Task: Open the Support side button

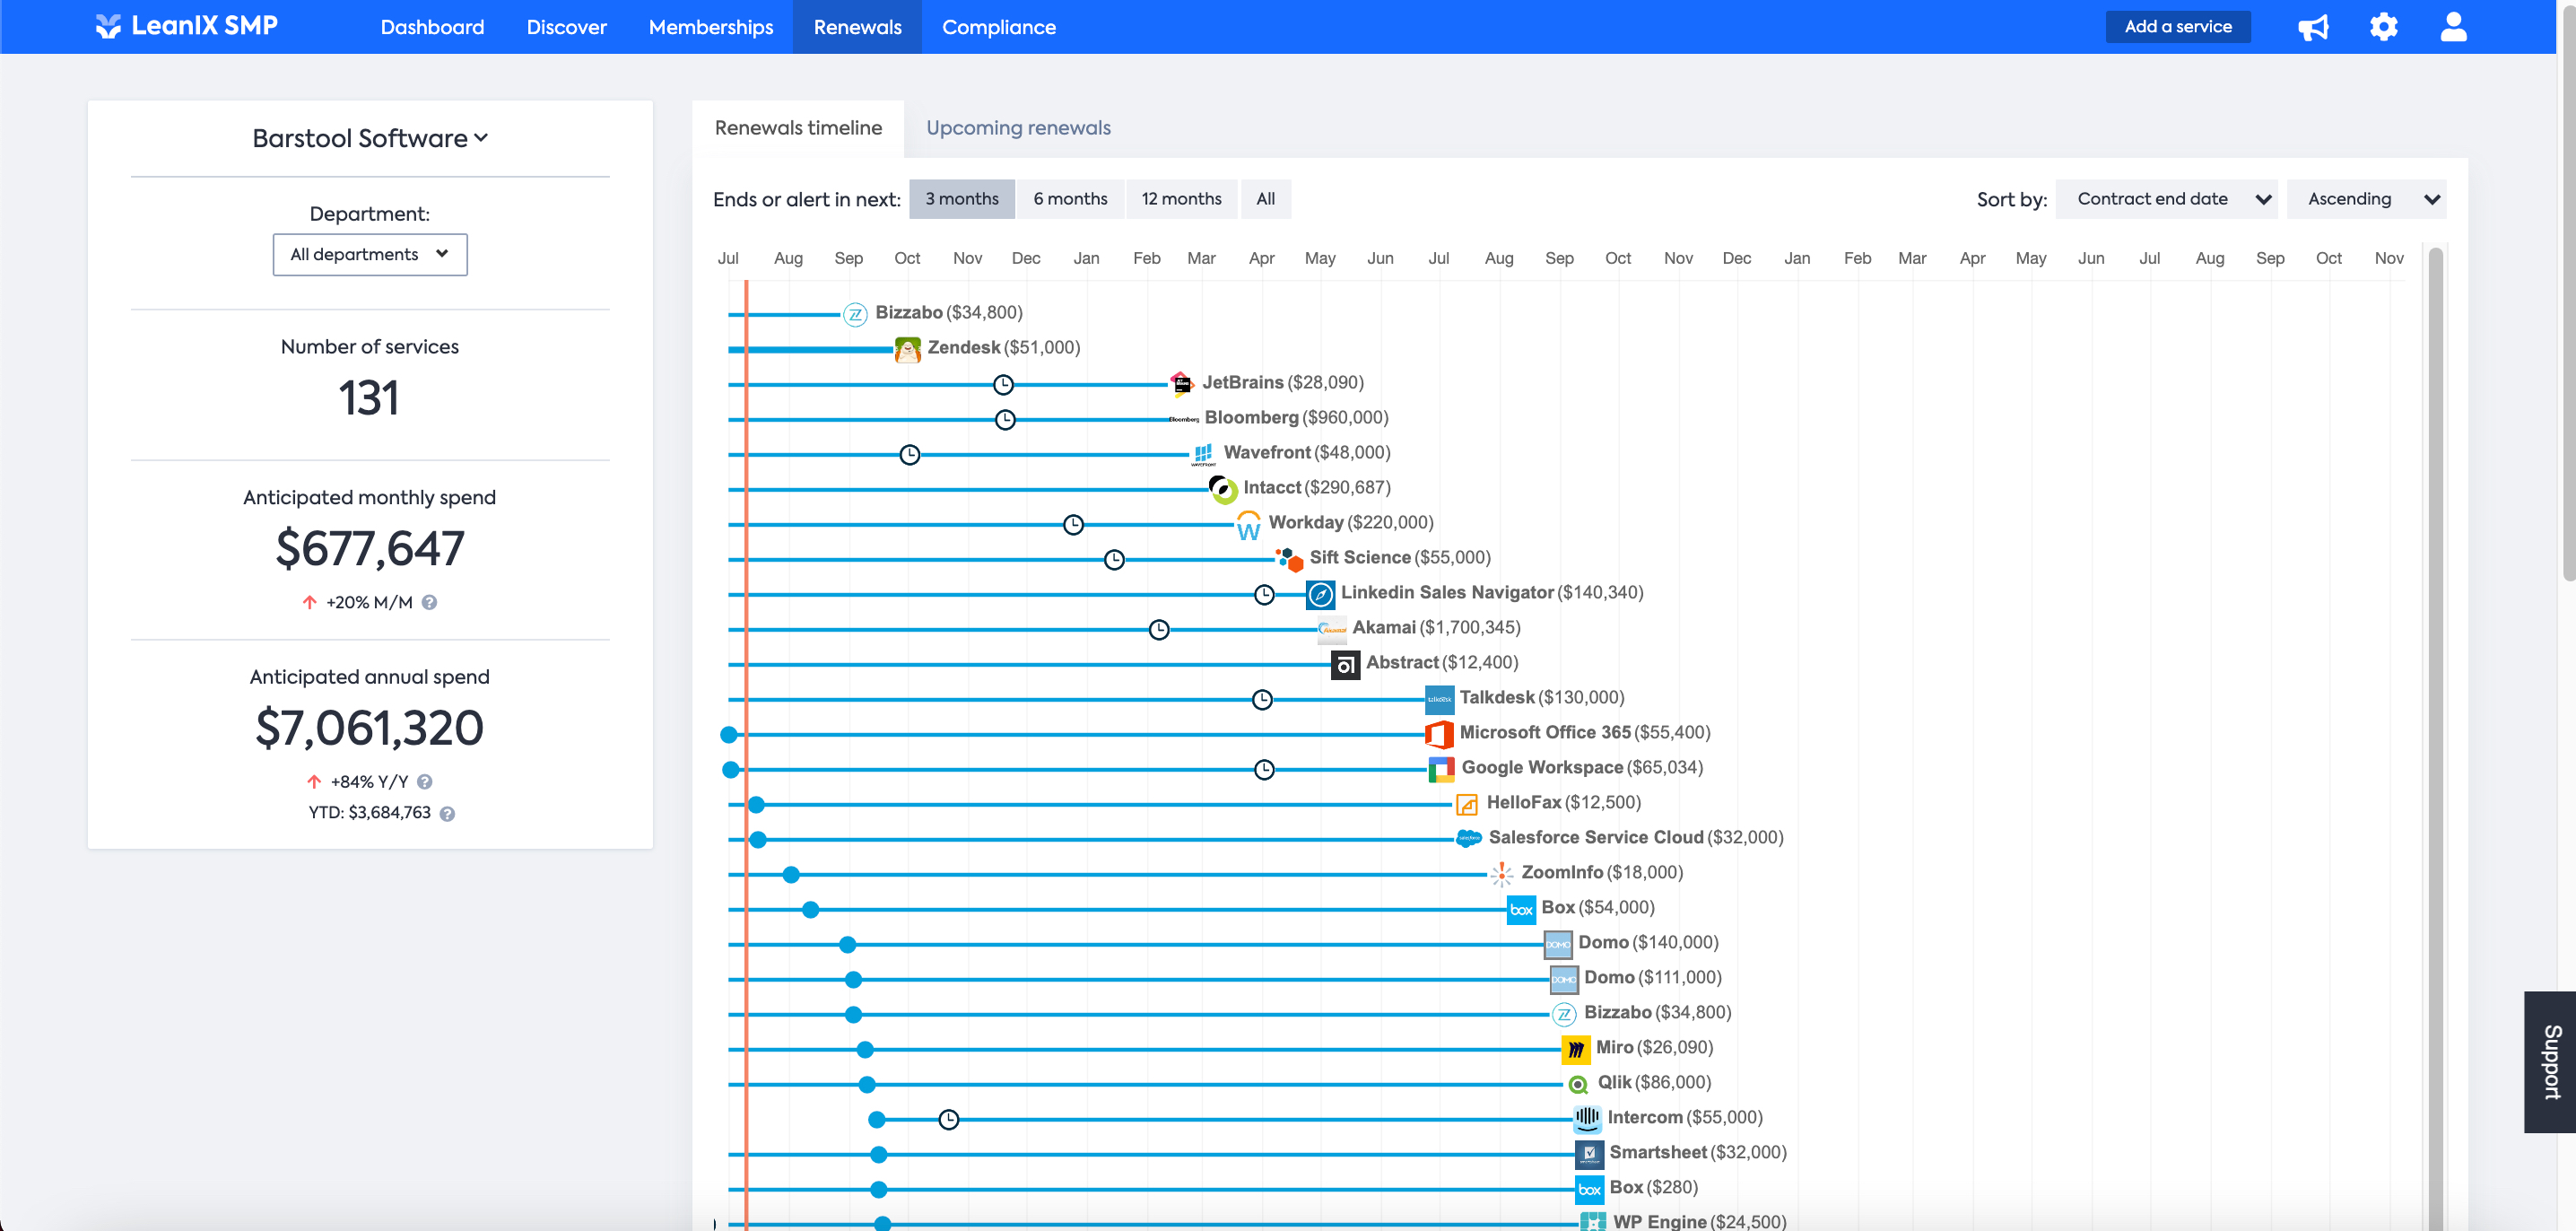Action: 2550,1061
